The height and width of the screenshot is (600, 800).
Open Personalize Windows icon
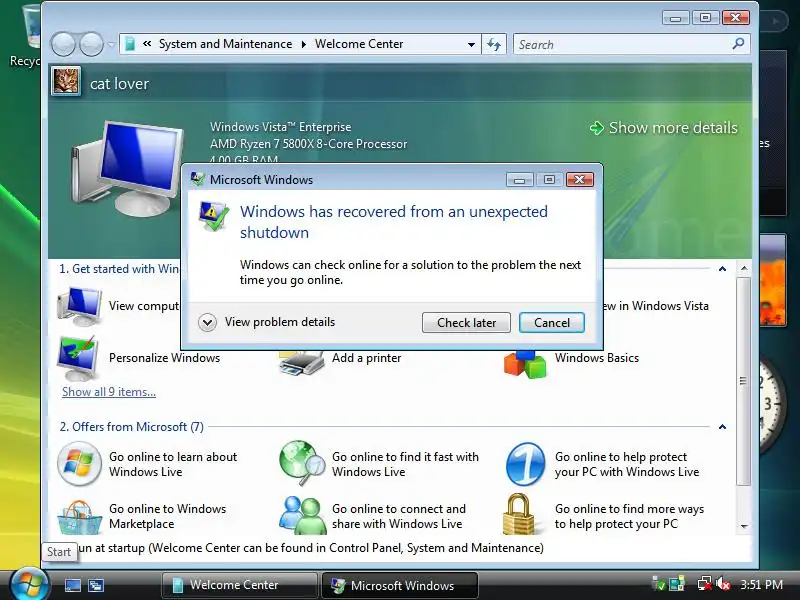pyautogui.click(x=78, y=358)
